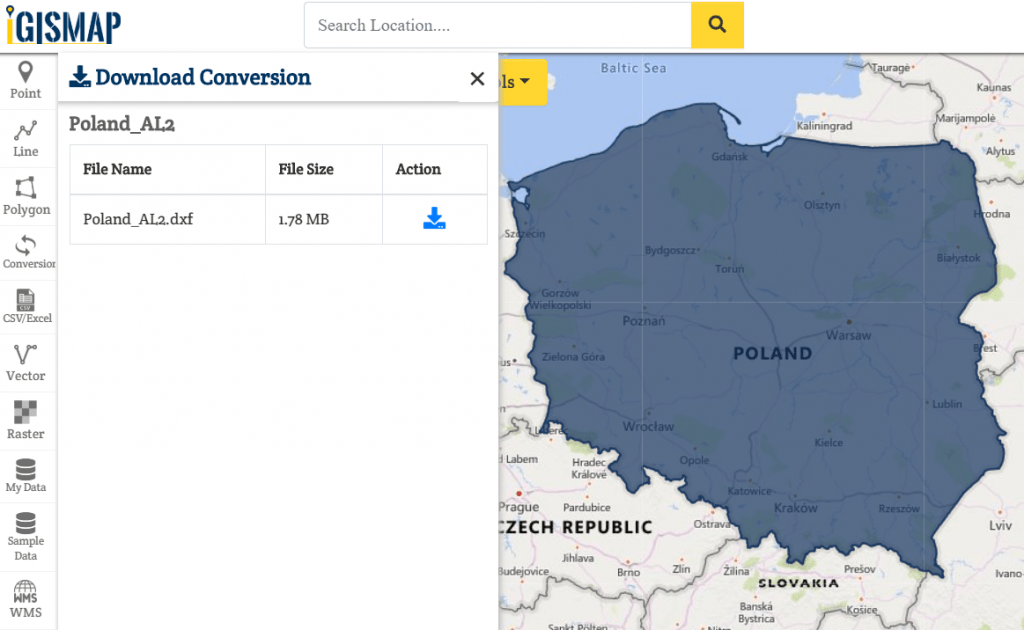
Task: Click the Poland_AL2.dxf file name
Action: [138, 219]
